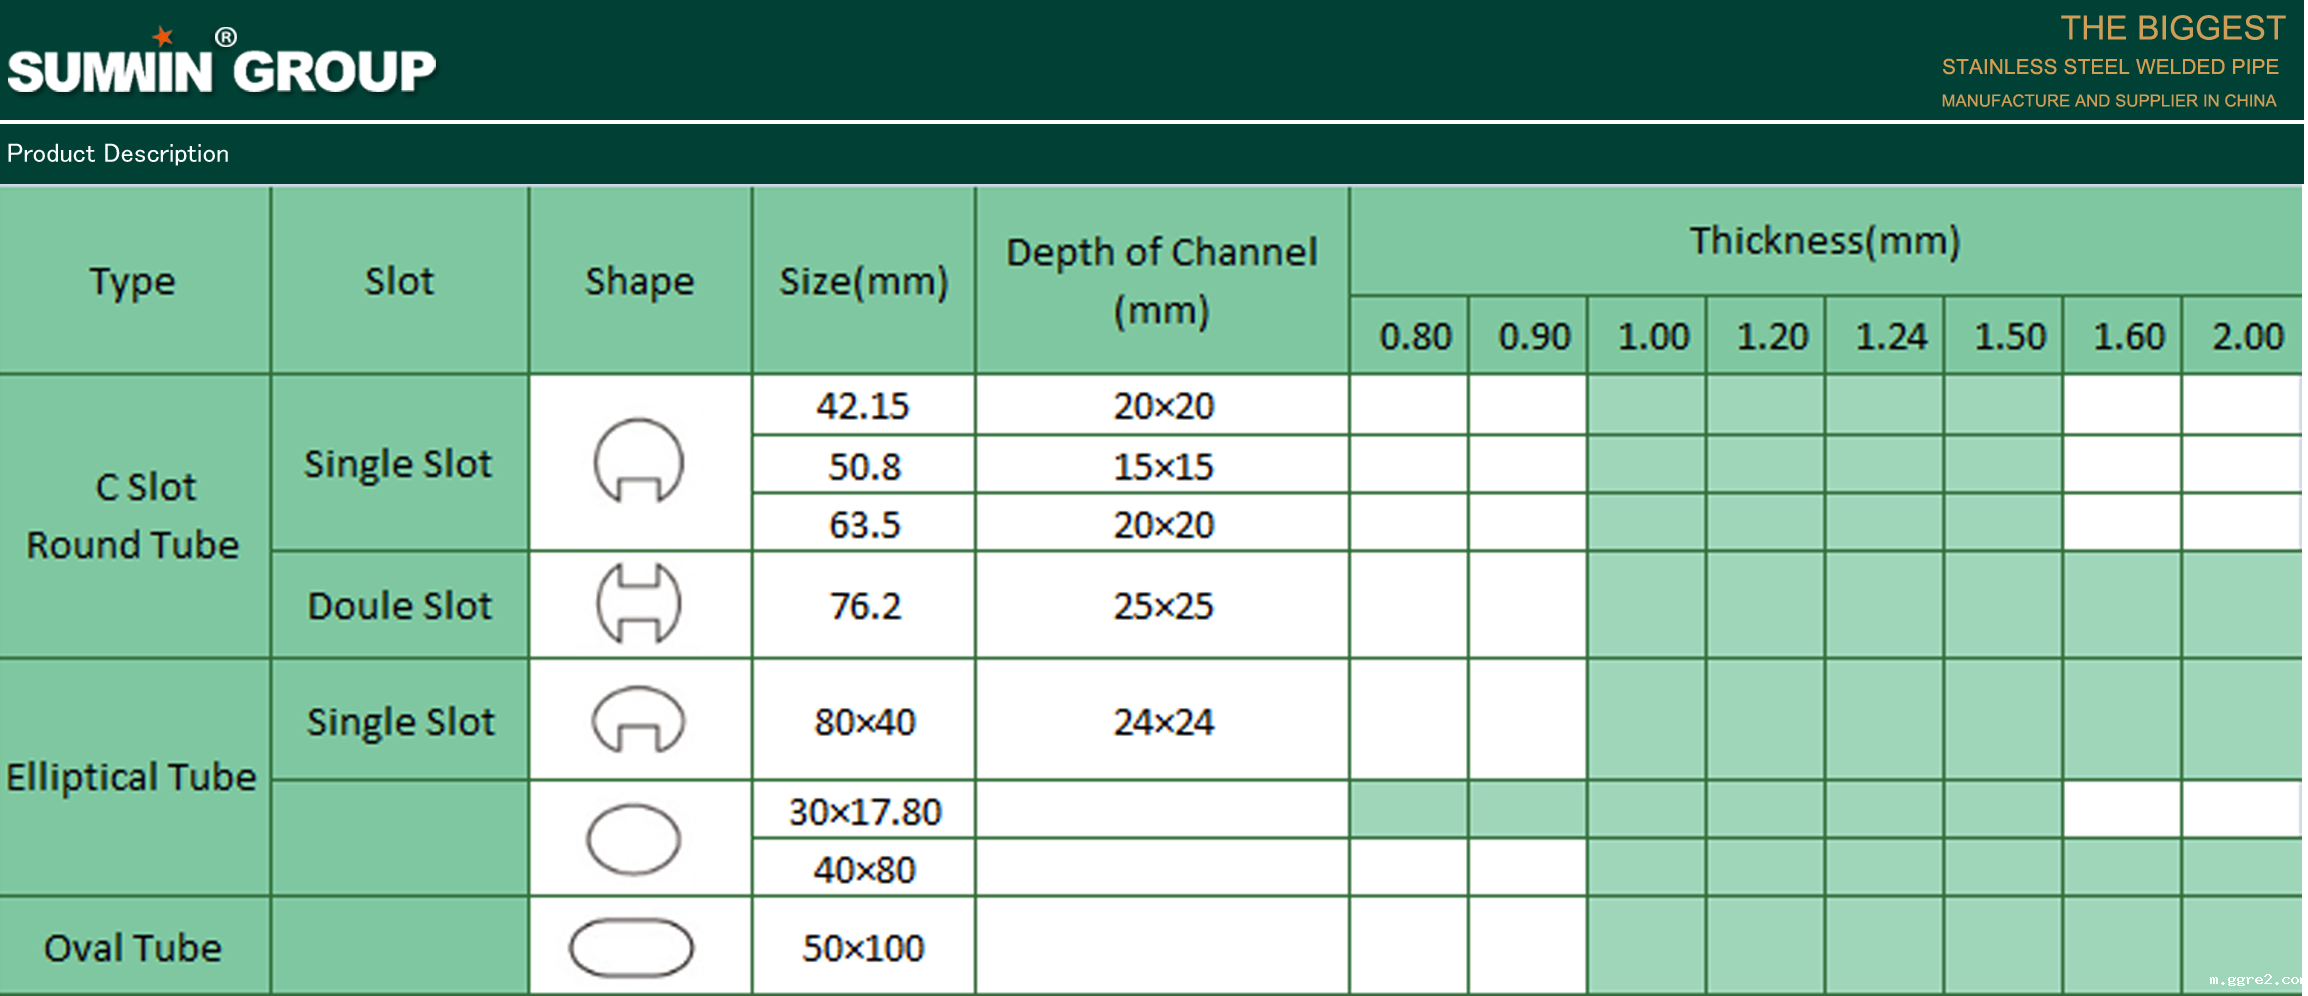Click the 76.2 size cell
The image size is (2308, 996).
point(864,606)
